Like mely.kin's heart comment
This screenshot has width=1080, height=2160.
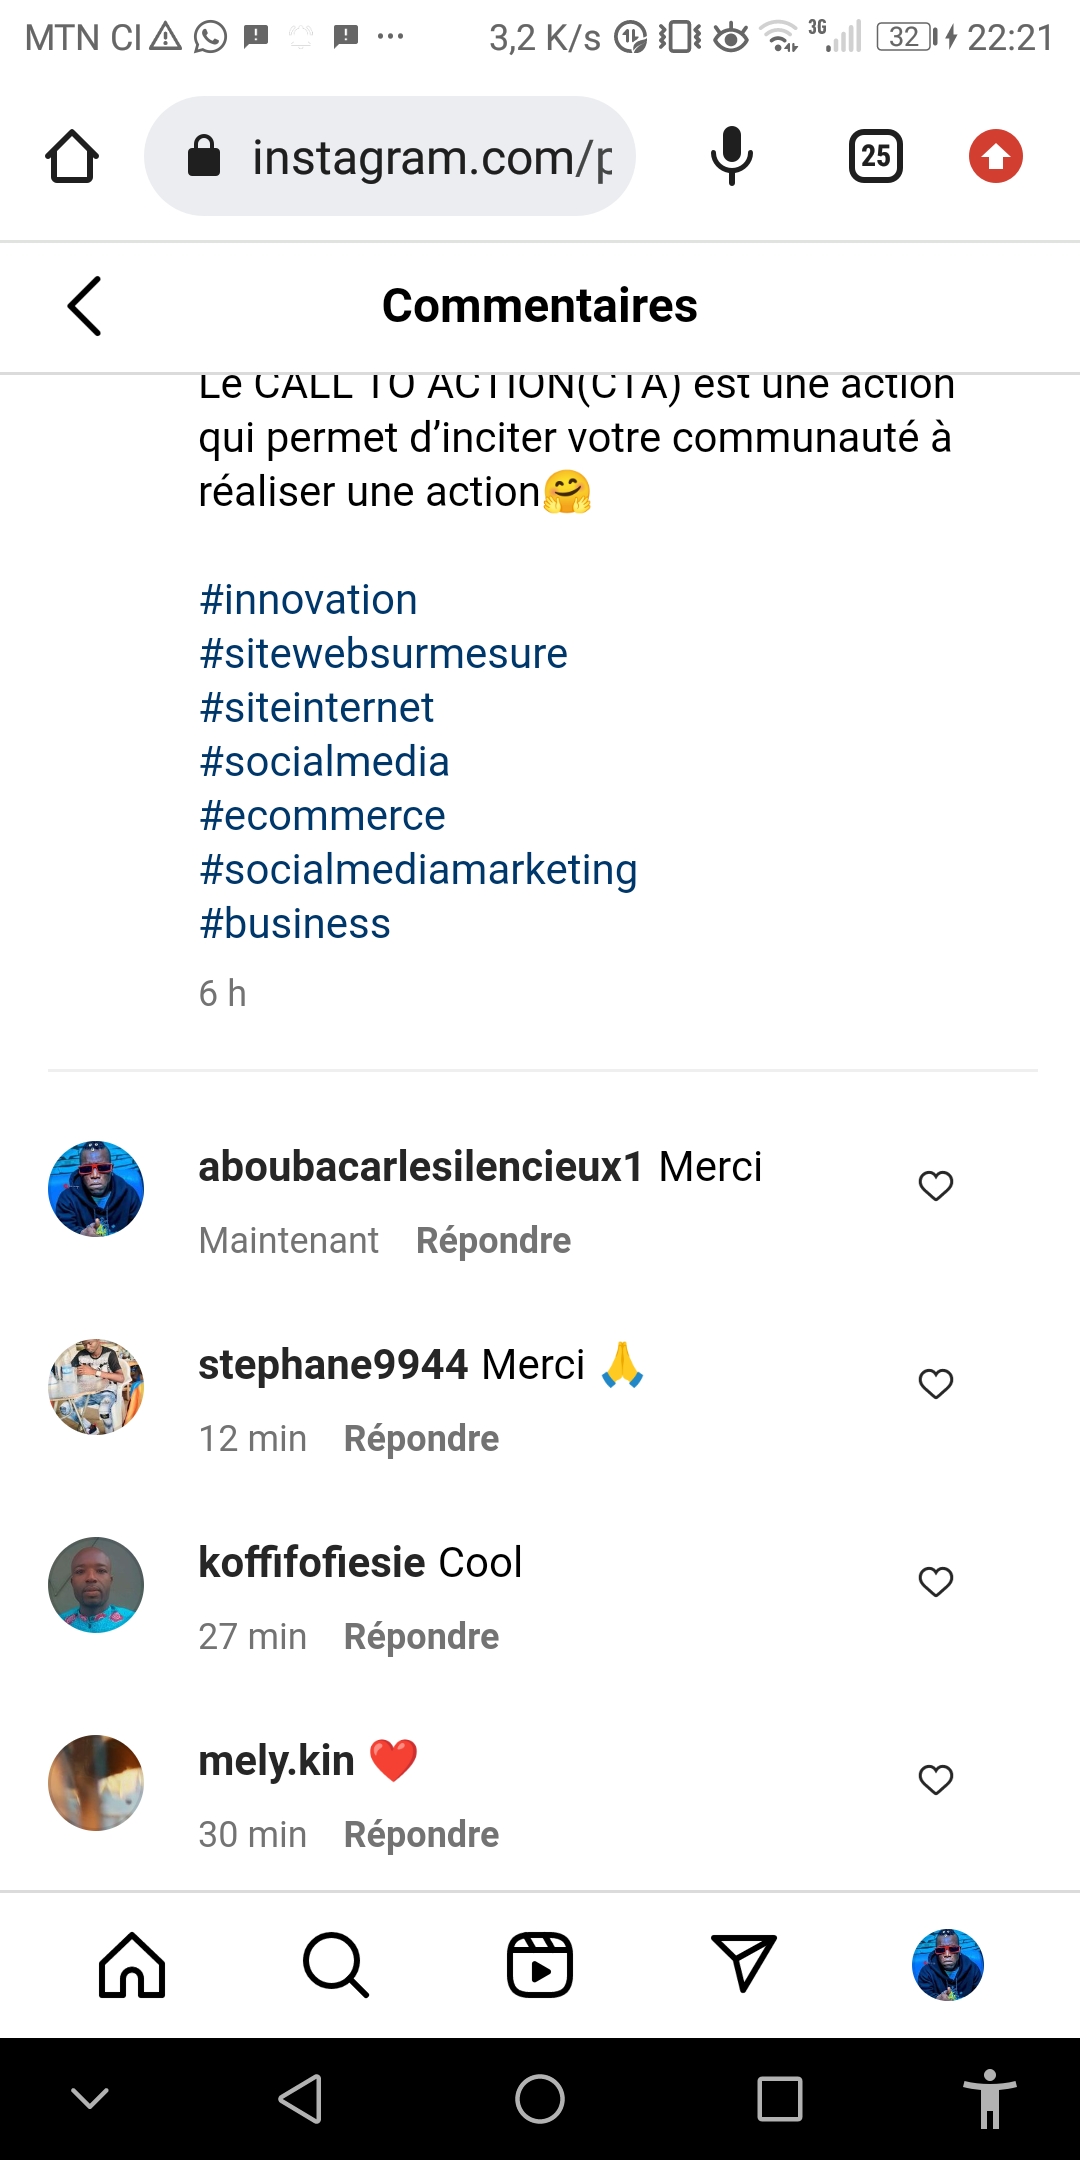tap(936, 1780)
